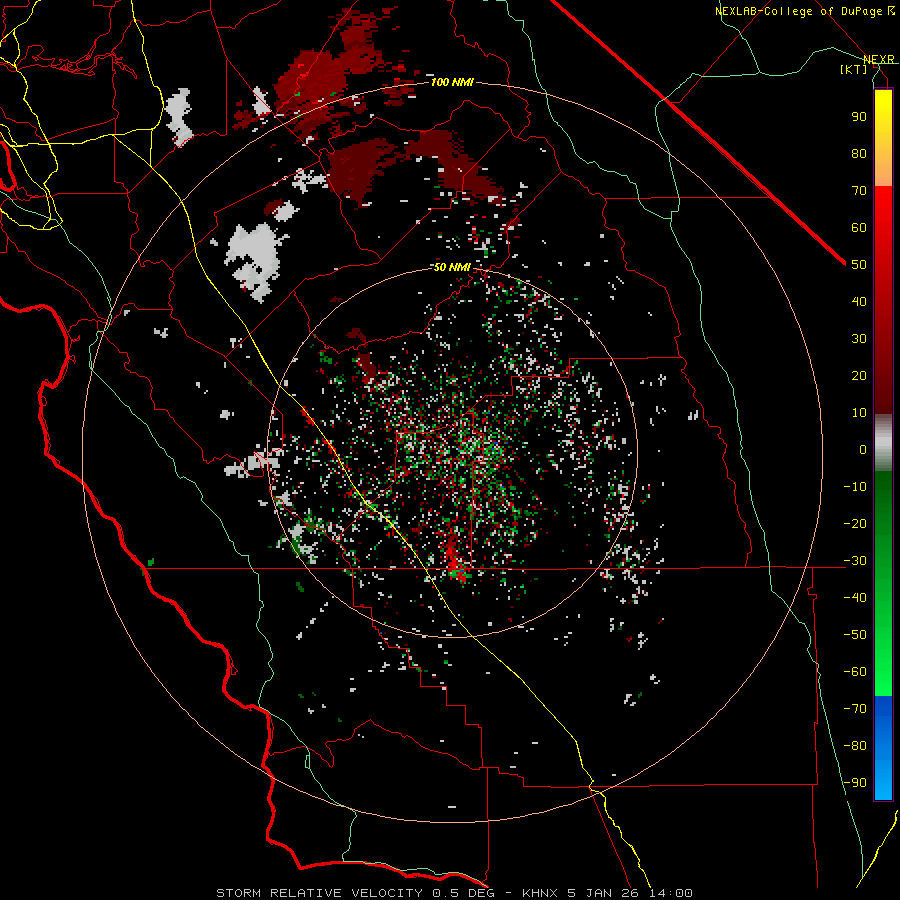Click the -50 value on velocity scale

point(855,635)
